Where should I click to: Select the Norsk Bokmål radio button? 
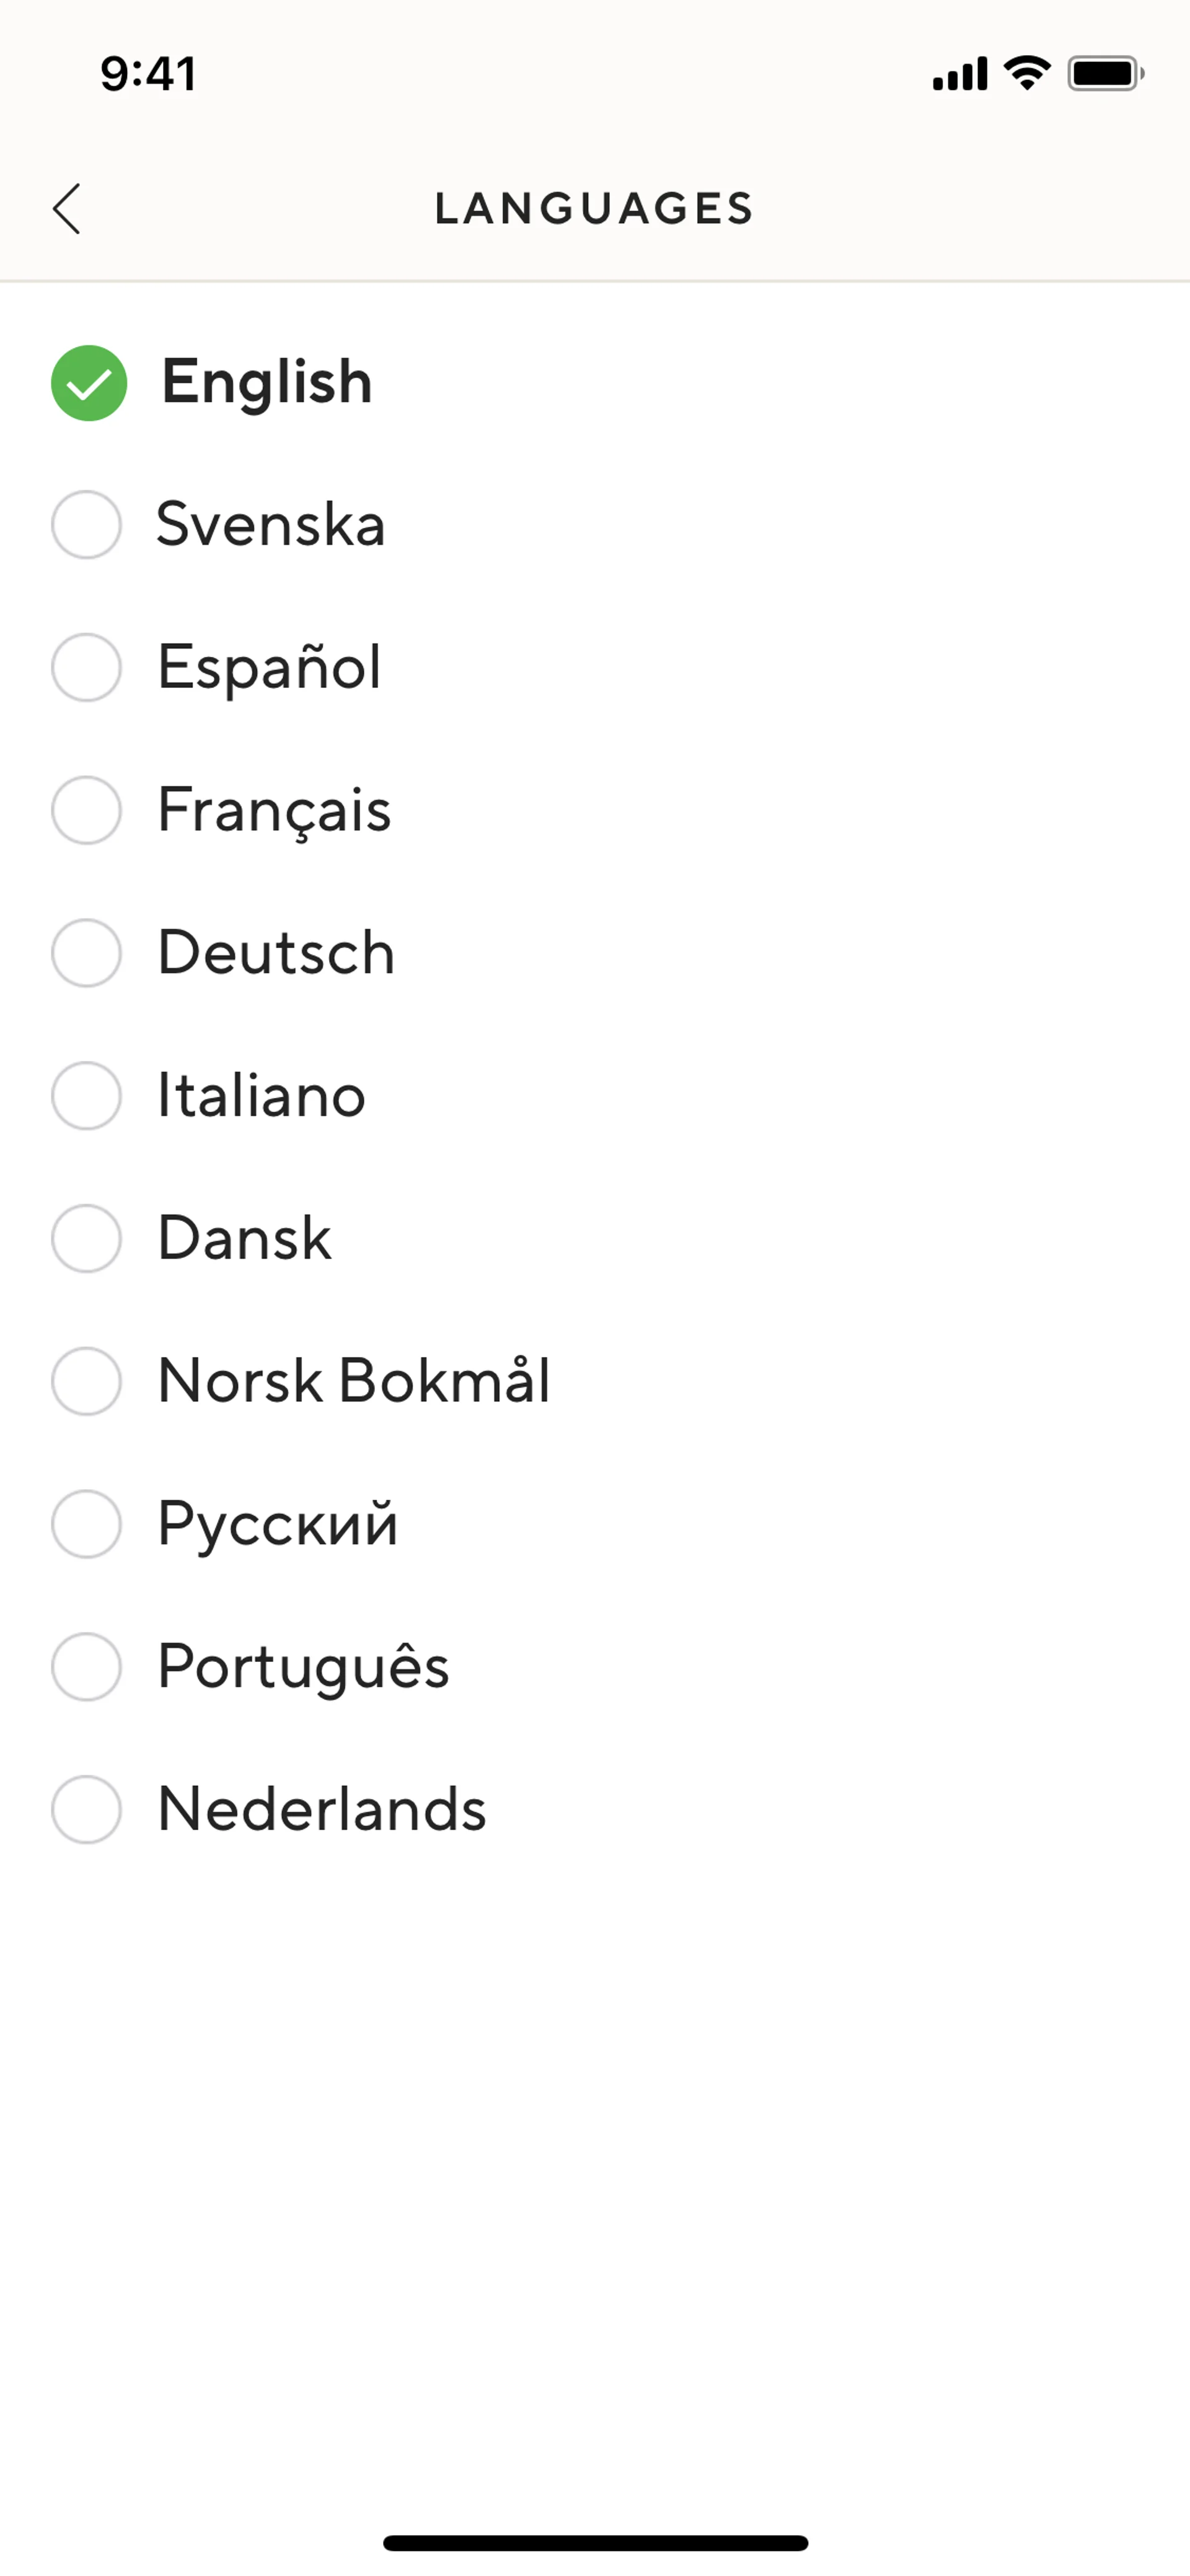point(87,1381)
